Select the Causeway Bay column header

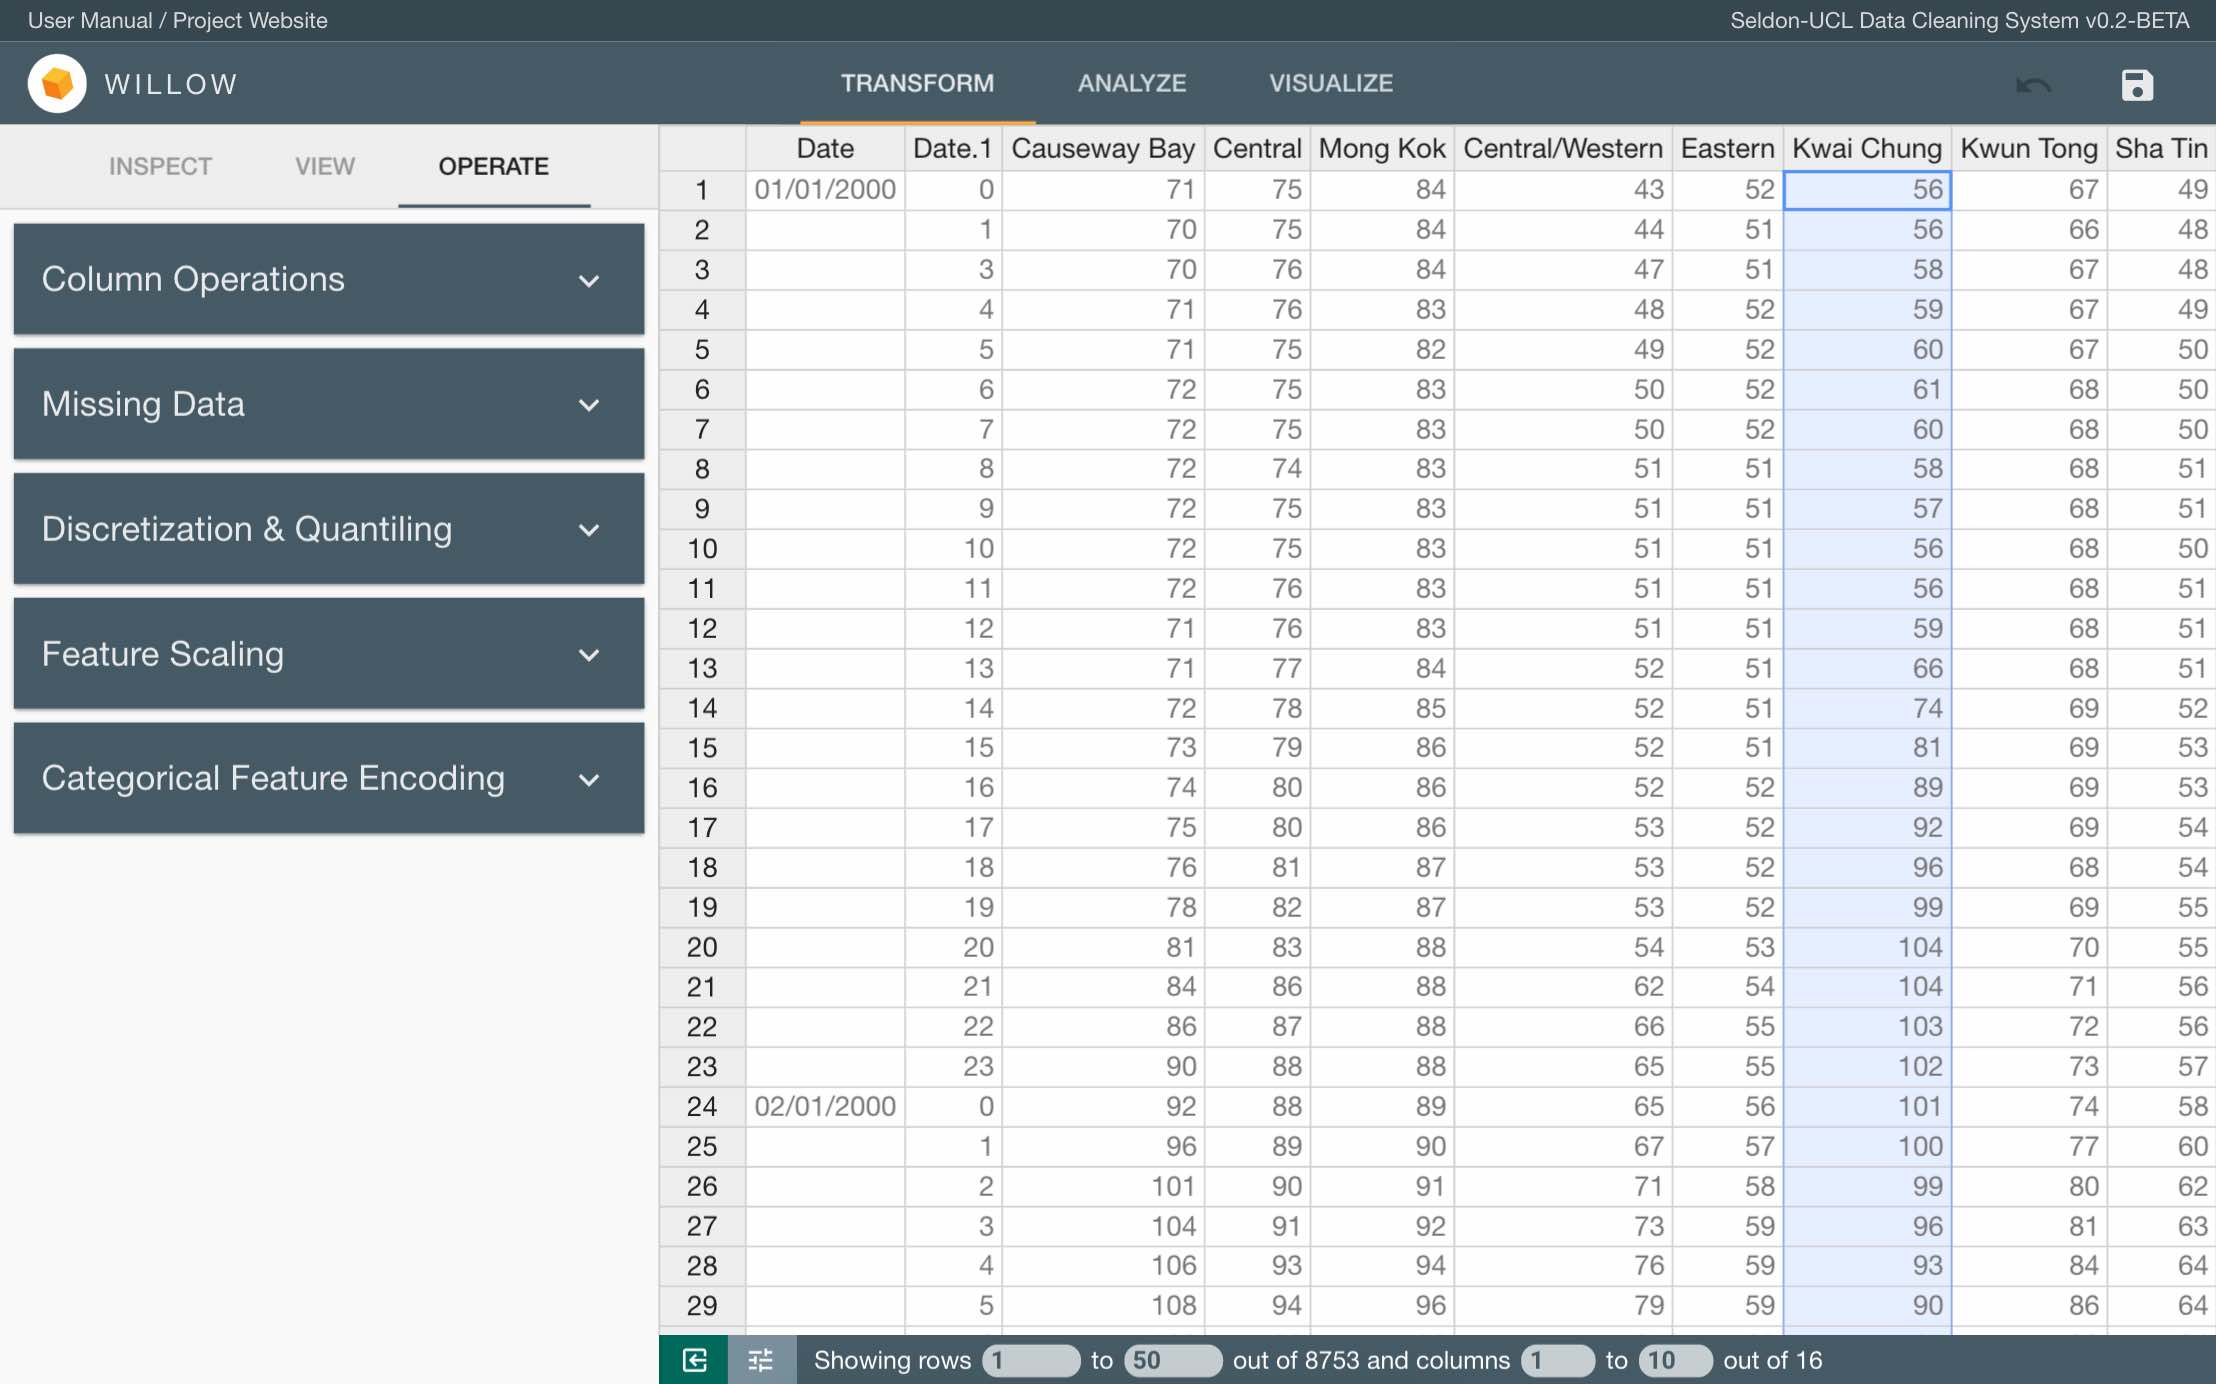1103,148
